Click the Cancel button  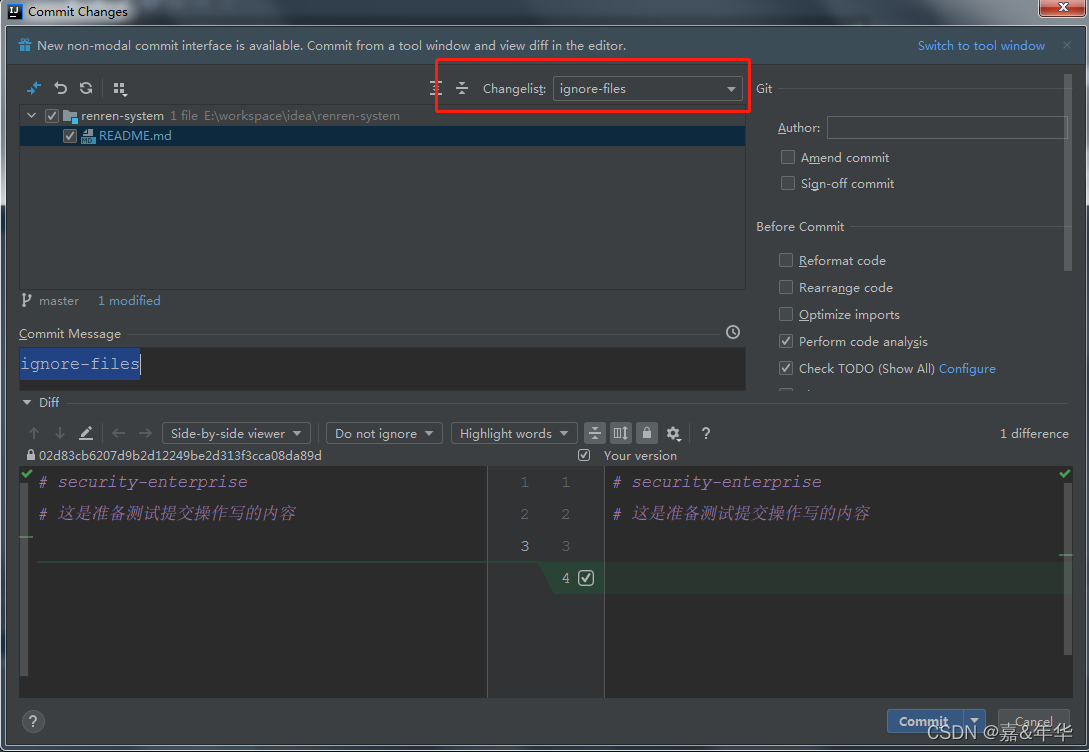[1033, 721]
